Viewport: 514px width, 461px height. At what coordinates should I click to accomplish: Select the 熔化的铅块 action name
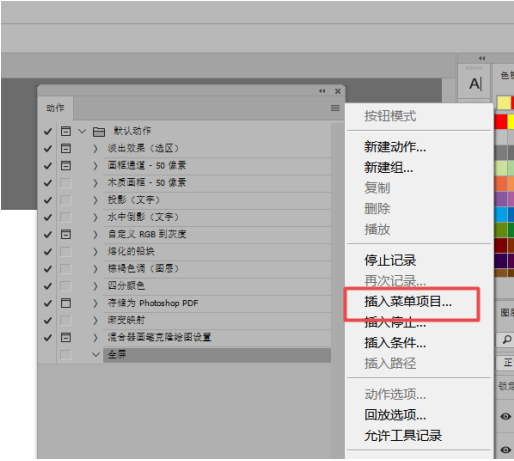click(x=131, y=251)
